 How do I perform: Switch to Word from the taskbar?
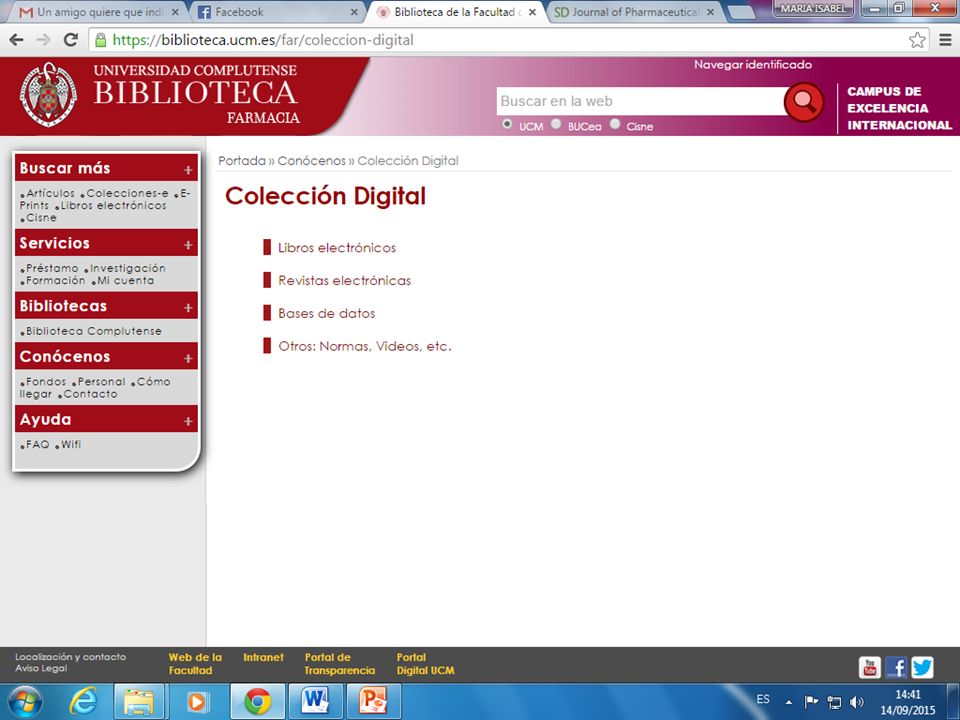[x=315, y=702]
